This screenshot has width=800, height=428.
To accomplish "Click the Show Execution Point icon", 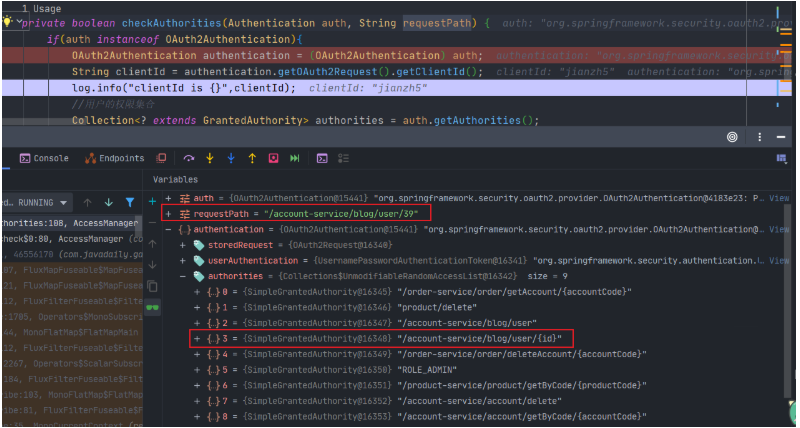I will click(161, 159).
